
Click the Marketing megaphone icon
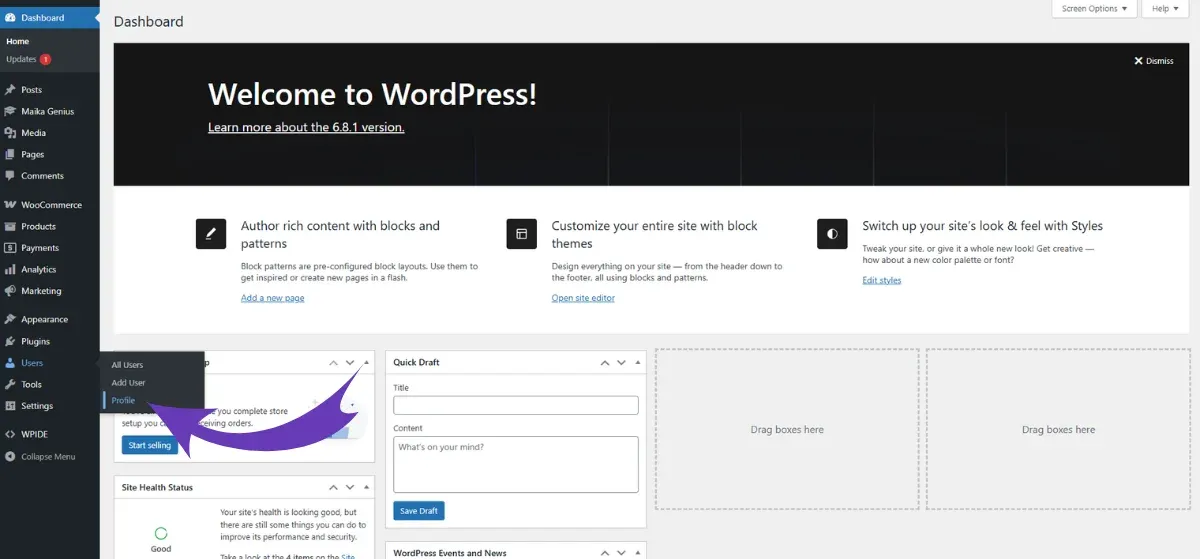click(10, 291)
